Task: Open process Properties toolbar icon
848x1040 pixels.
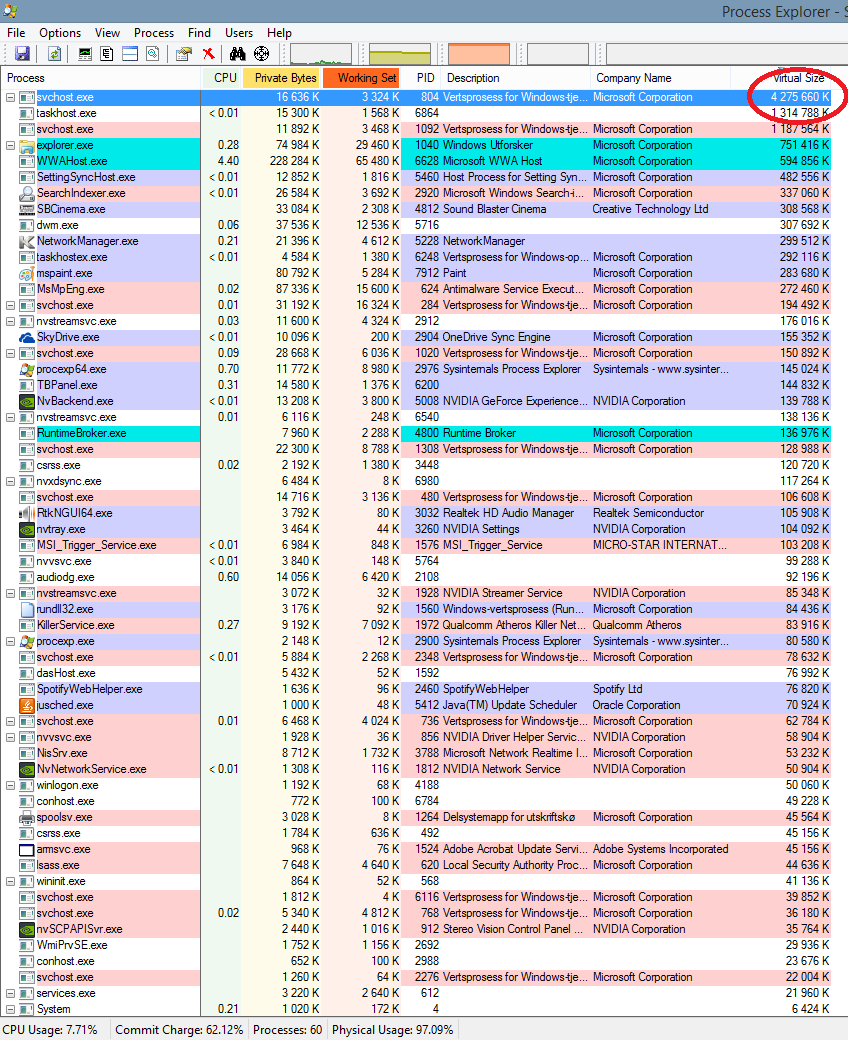Action: 184,54
